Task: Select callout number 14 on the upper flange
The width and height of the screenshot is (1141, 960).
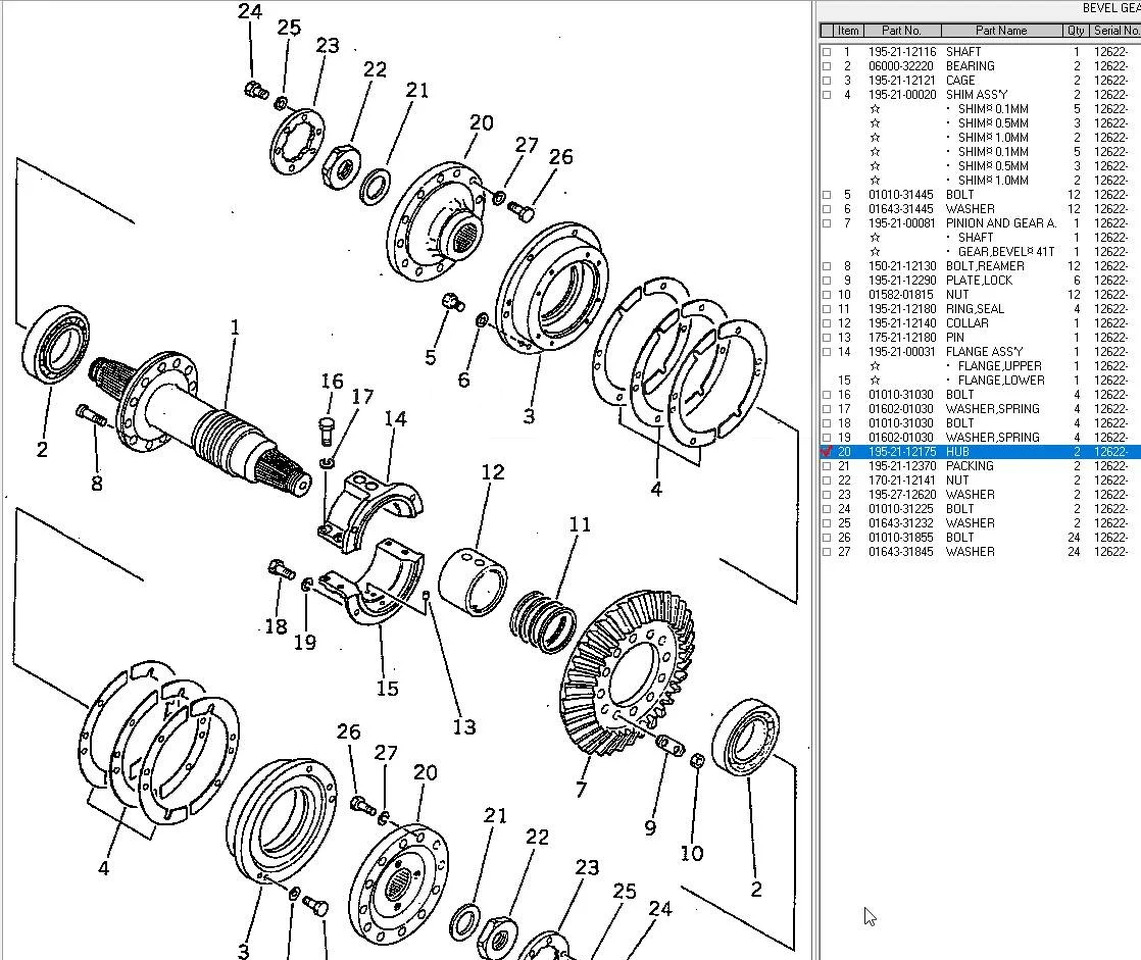Action: [395, 418]
